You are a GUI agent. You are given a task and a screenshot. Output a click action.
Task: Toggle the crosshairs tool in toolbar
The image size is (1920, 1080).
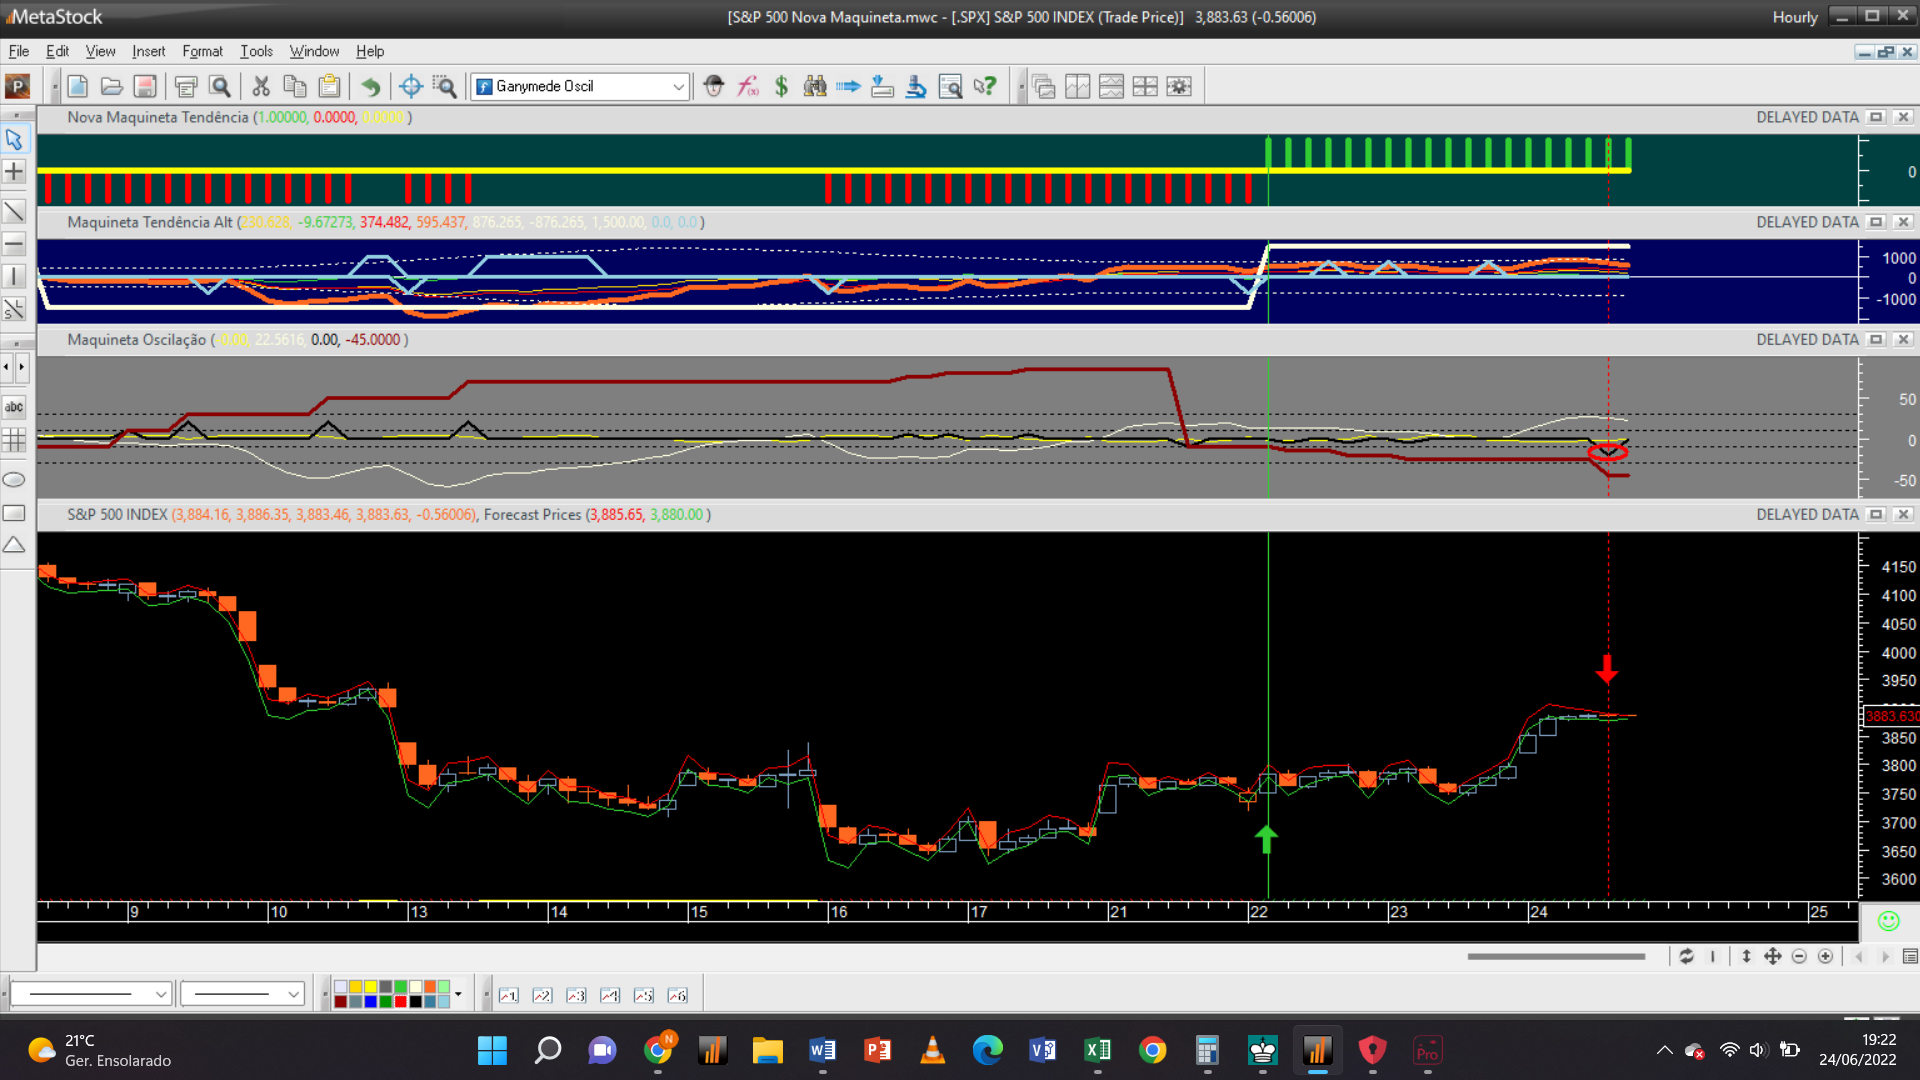point(410,87)
